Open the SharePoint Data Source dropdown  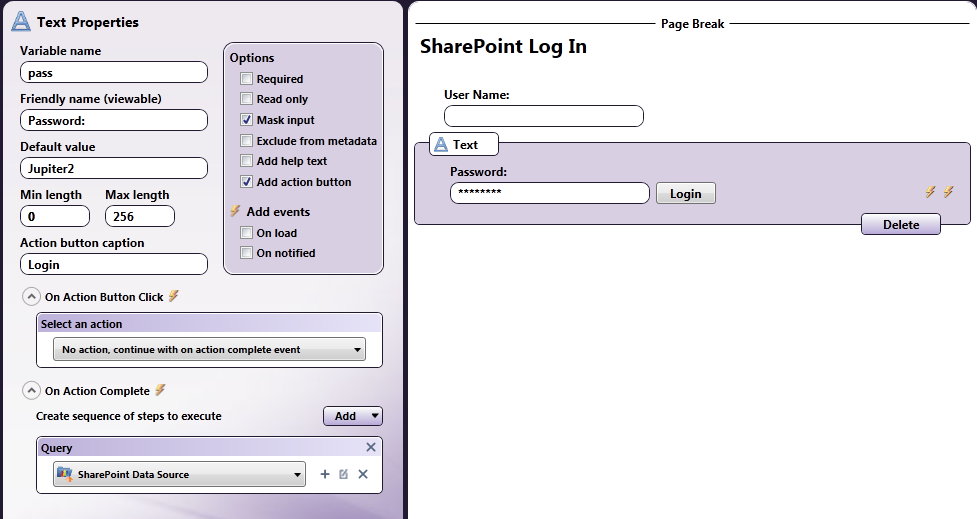(x=179, y=474)
